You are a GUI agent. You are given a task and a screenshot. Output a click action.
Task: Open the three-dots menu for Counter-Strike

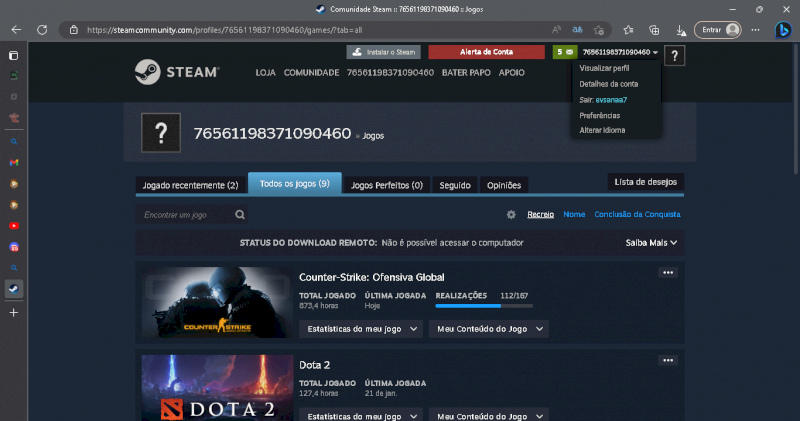click(668, 273)
